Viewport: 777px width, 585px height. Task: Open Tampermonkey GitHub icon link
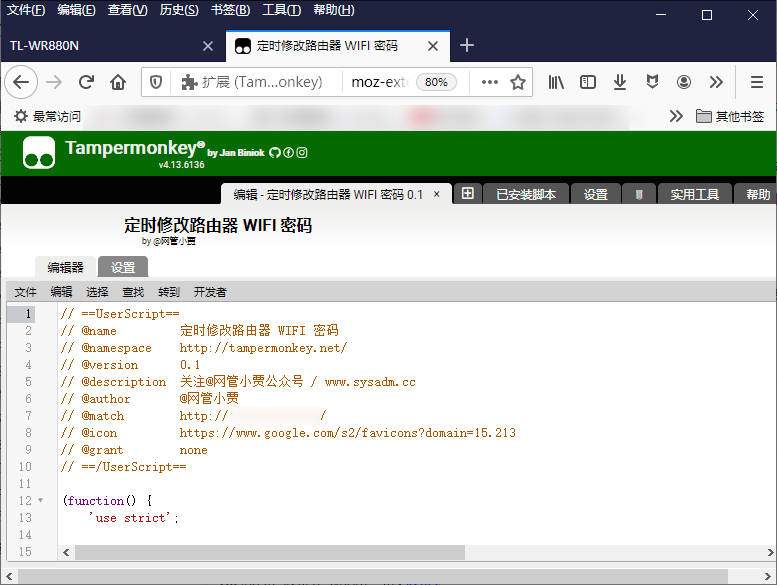pos(275,153)
